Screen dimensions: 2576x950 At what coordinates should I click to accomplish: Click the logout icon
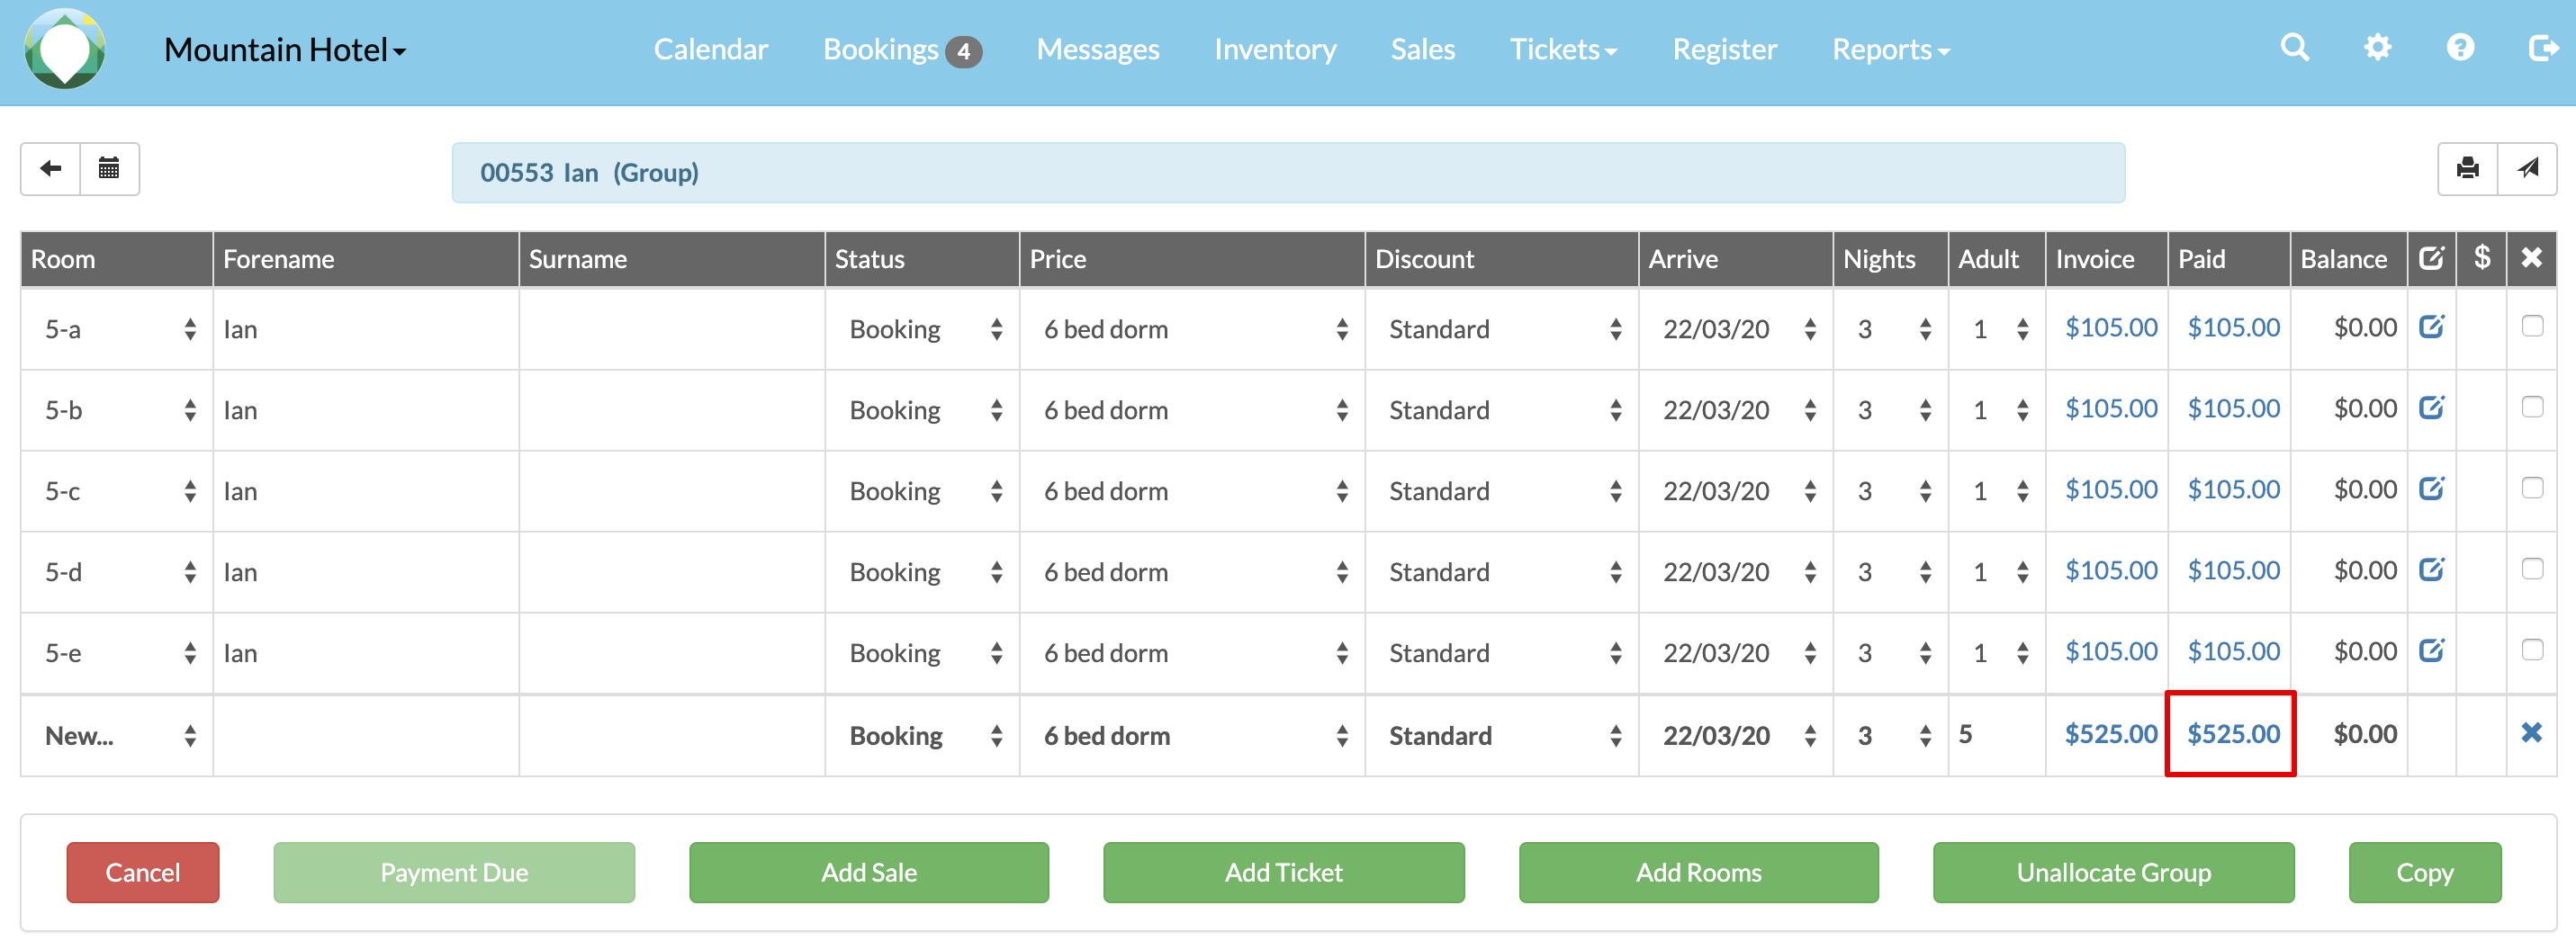(2541, 48)
